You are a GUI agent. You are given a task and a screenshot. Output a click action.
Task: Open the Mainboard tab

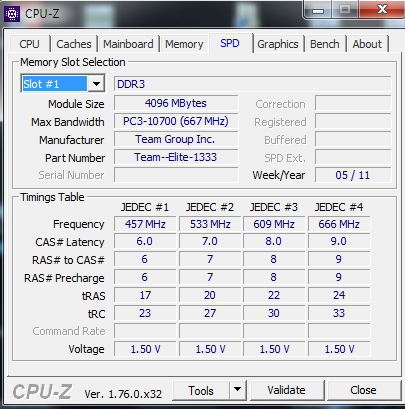128,44
